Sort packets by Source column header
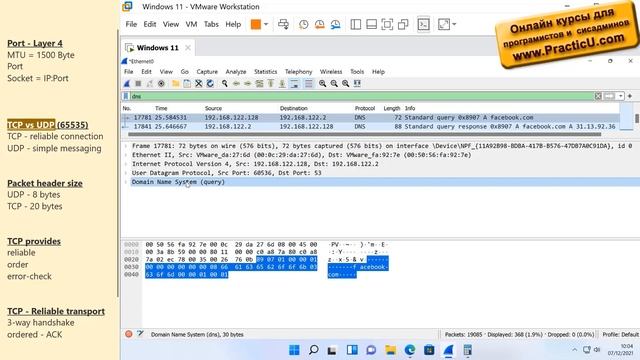 pos(213,108)
